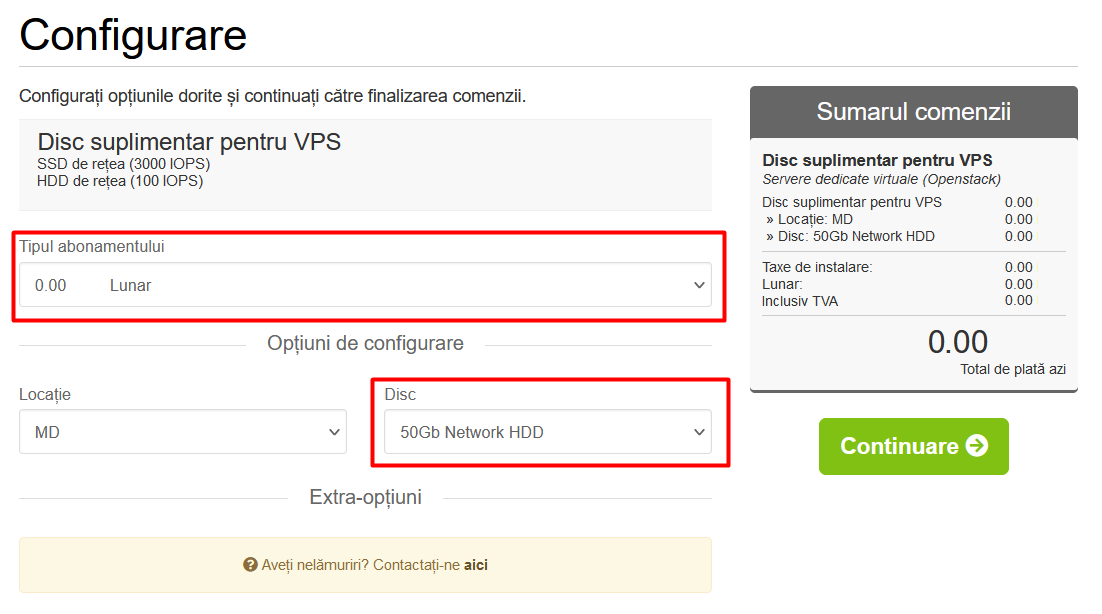Expand the Locație dropdown showing MD

point(183,432)
